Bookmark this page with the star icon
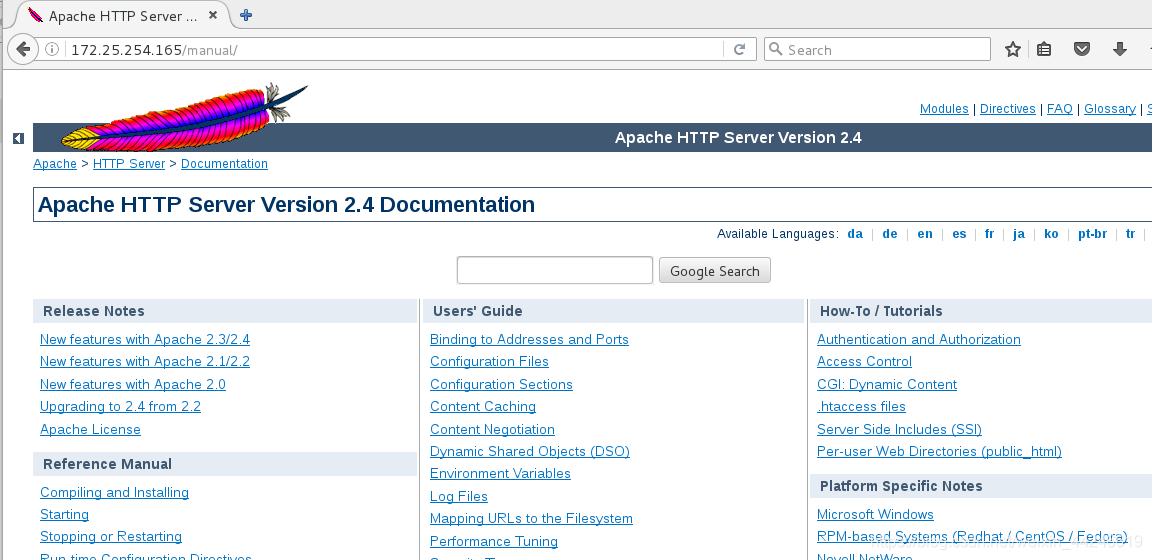The height and width of the screenshot is (560, 1152). (x=1012, y=49)
